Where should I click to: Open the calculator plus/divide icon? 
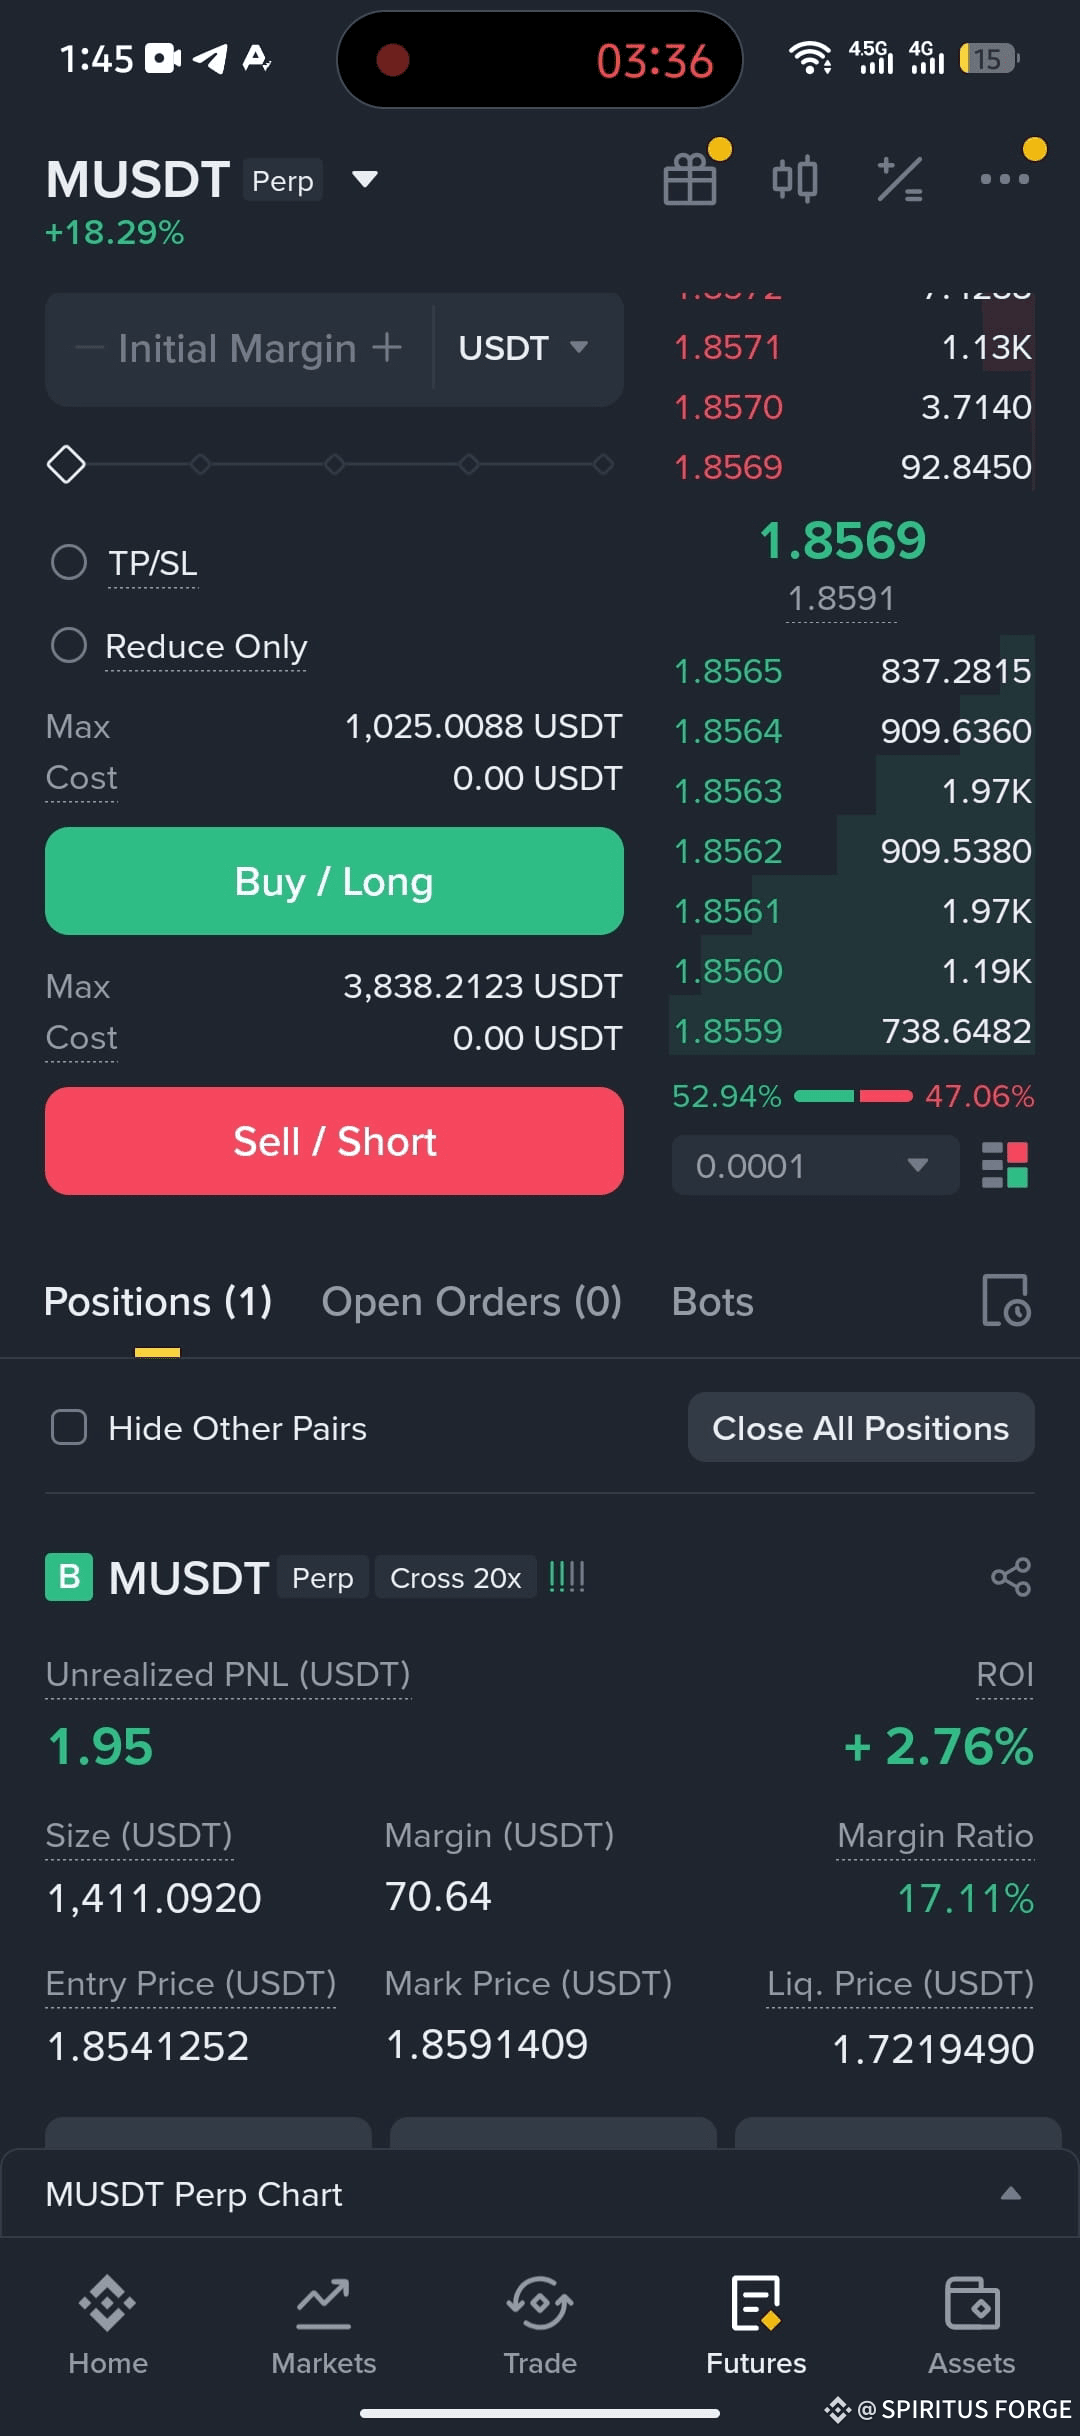(900, 180)
